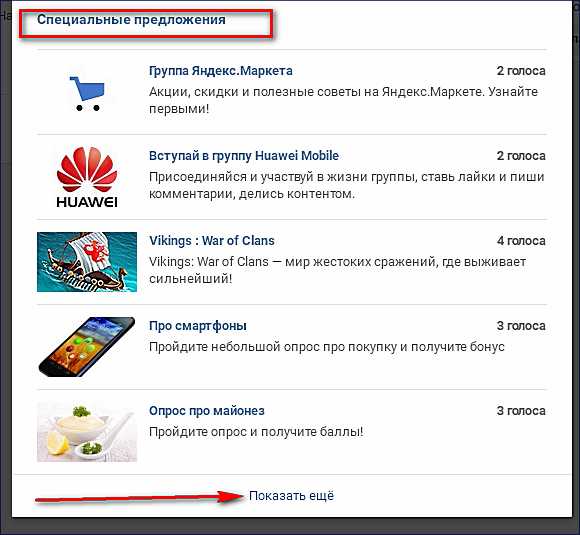Open the Группа Яндекс.Маркета link
Image resolution: width=580 pixels, height=535 pixels.
click(x=221, y=71)
